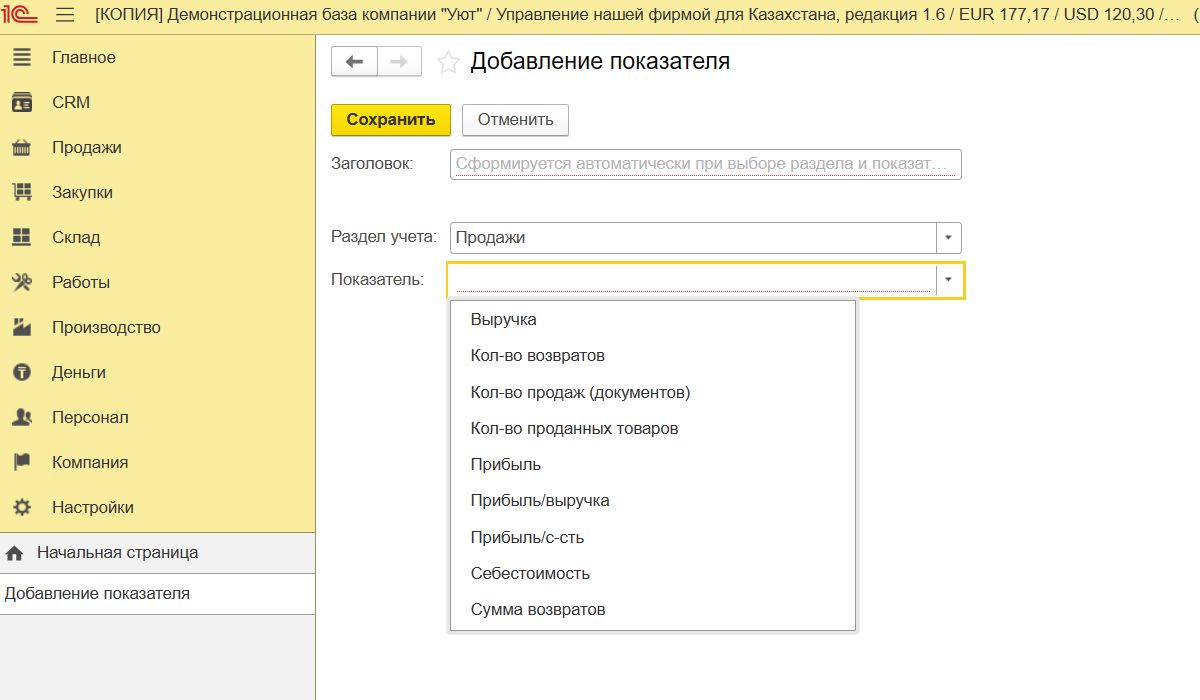1200x700 pixels.
Task: Click the Склад section icon
Action: [22, 238]
